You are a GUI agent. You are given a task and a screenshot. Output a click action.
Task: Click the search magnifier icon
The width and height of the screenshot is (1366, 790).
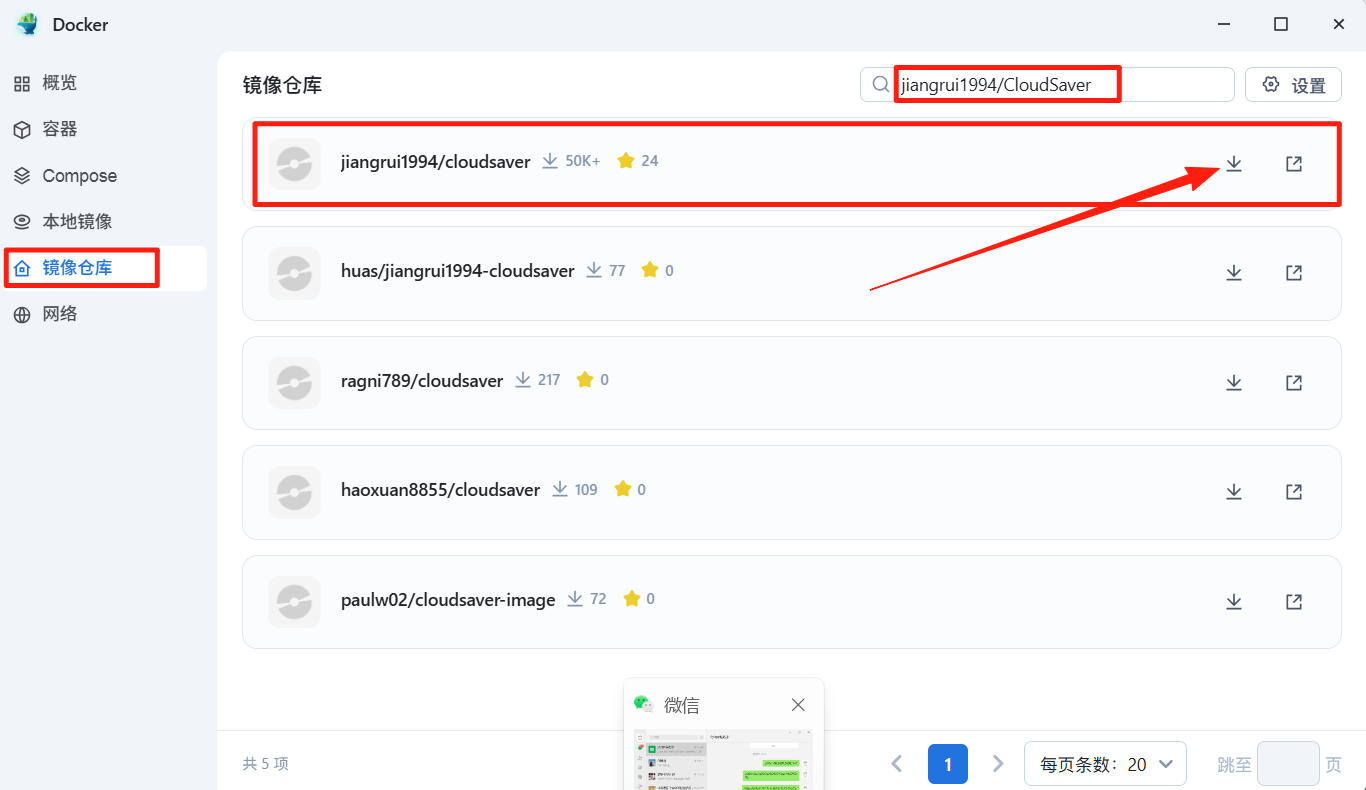(881, 85)
